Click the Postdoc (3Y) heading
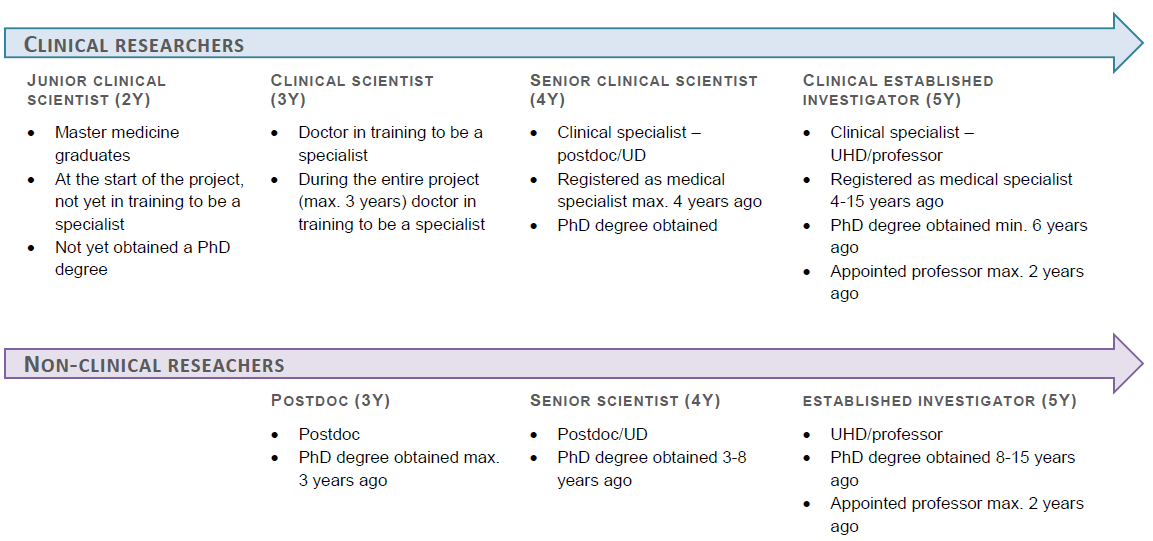Screen dimensions: 1153x541 click(330, 401)
